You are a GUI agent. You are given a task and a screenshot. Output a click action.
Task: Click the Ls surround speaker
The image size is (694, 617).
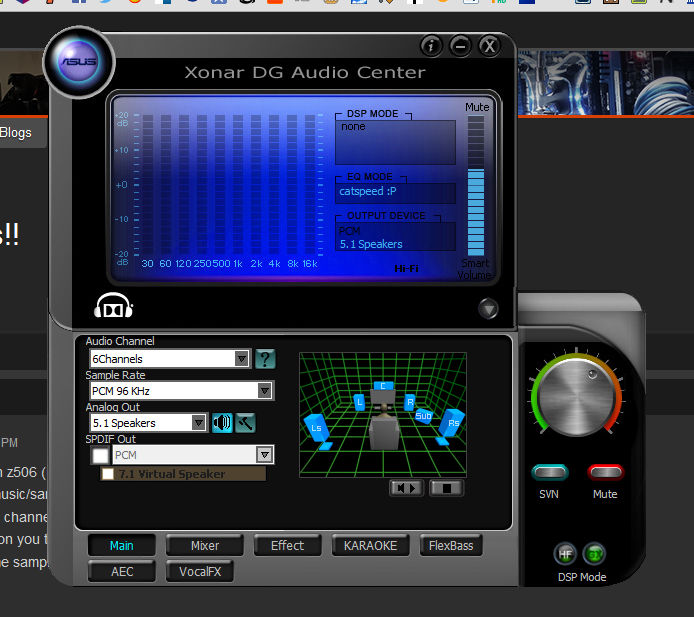(317, 430)
